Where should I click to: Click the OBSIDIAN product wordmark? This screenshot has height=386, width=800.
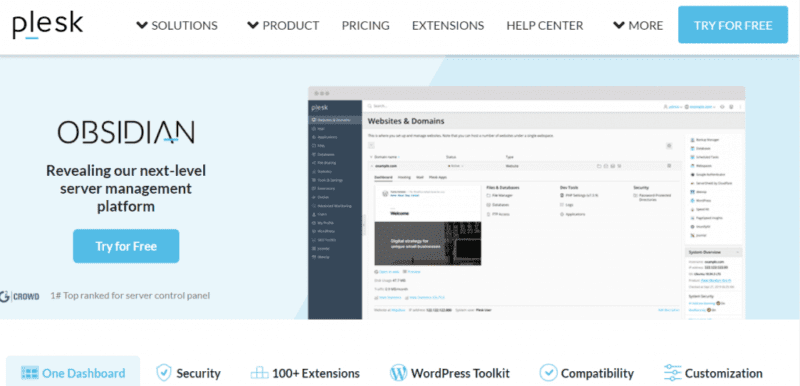[x=126, y=132]
